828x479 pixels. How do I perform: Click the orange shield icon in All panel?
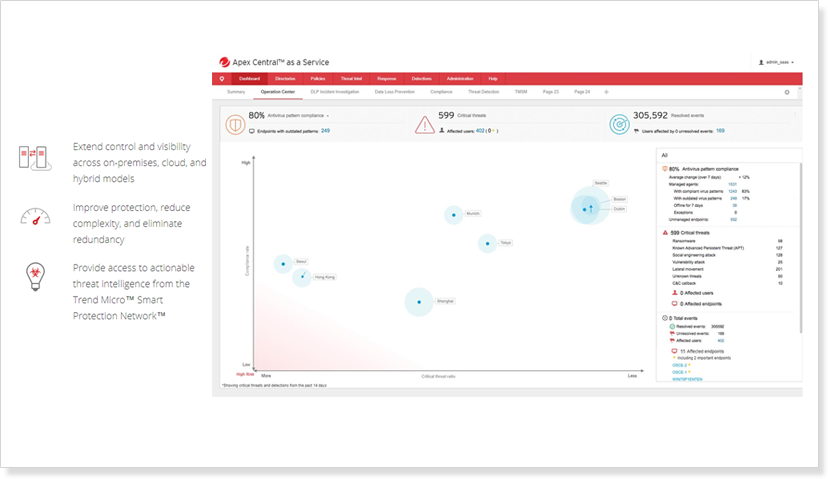pos(665,169)
